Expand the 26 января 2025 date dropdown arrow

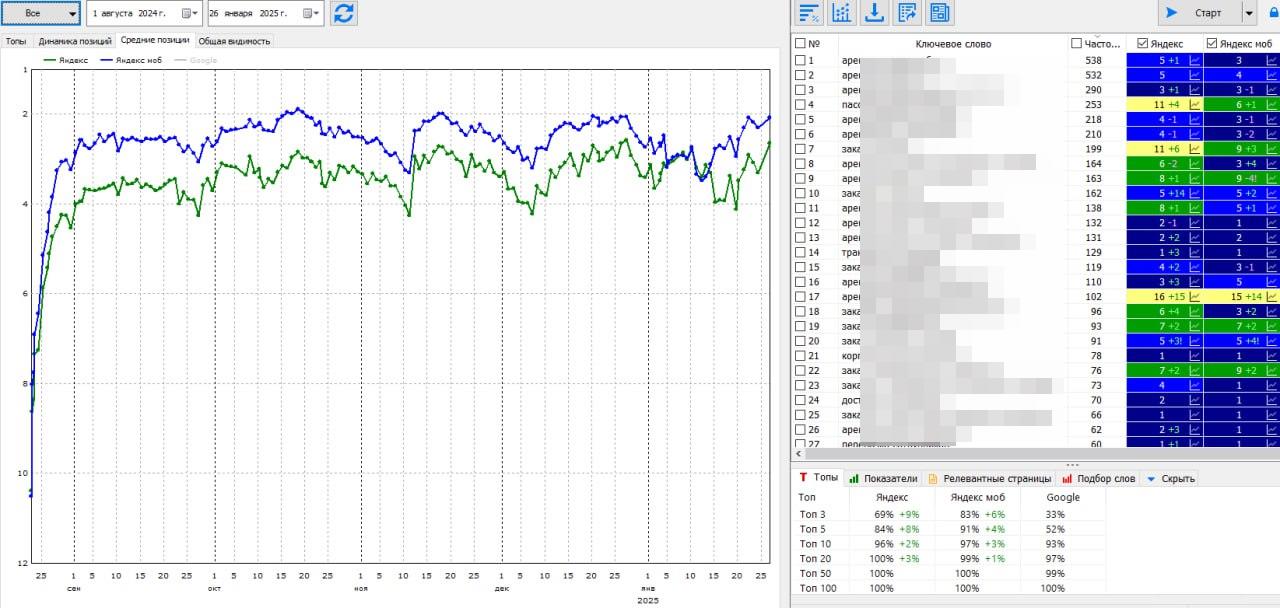[318, 13]
